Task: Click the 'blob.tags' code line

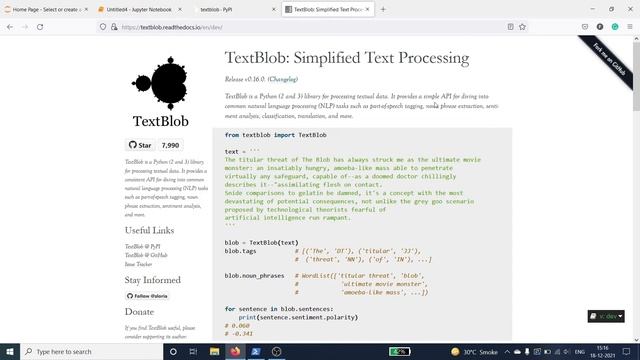Action: (x=240, y=251)
